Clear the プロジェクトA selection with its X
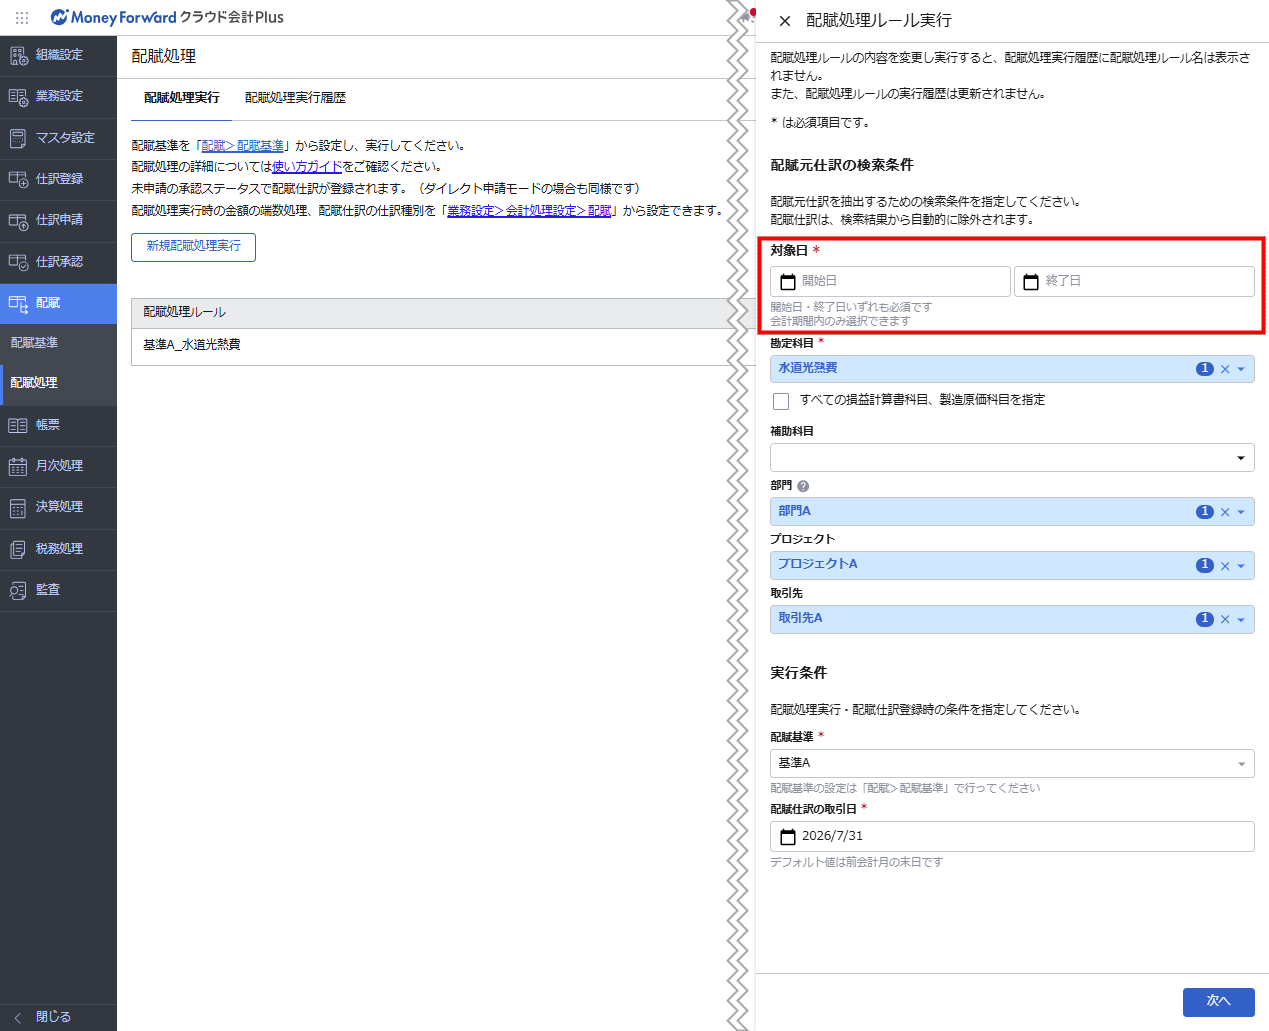Viewport: 1269px width, 1031px height. tap(1225, 566)
